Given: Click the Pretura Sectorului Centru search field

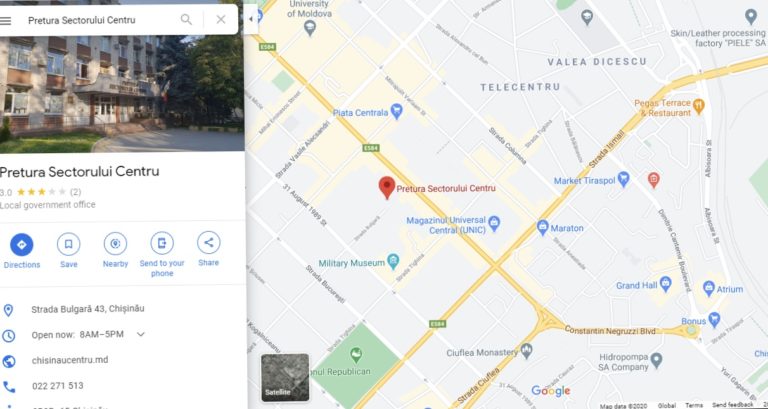Looking at the screenshot, I should (x=96, y=20).
